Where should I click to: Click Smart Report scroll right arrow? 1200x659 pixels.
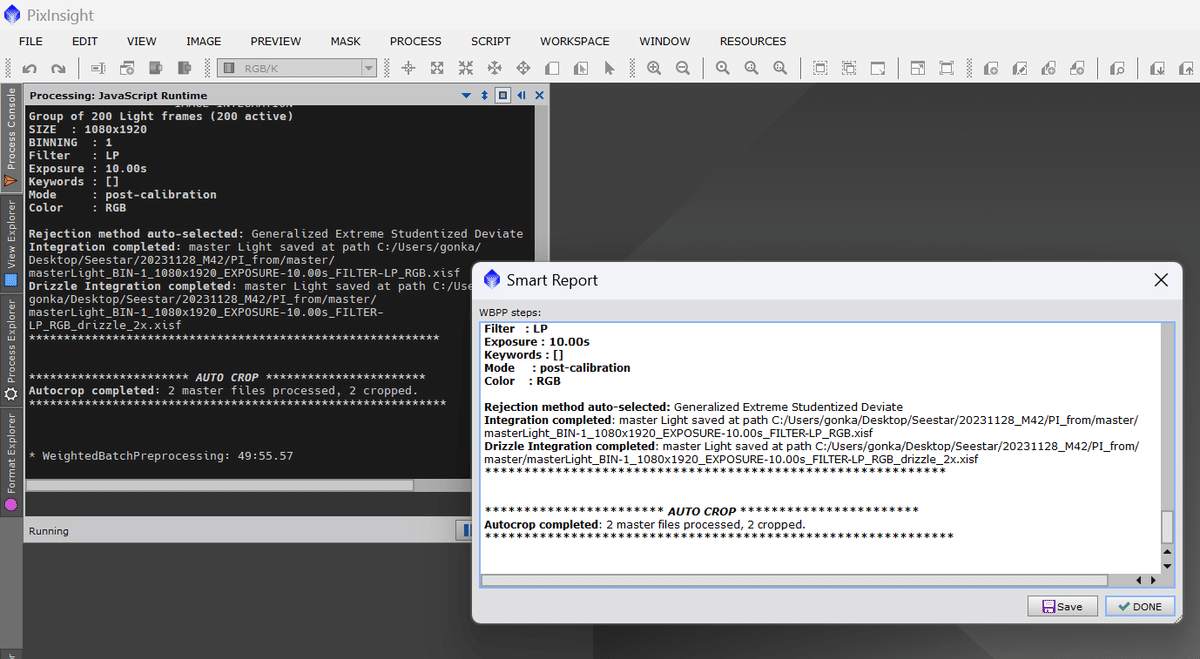pos(1155,580)
